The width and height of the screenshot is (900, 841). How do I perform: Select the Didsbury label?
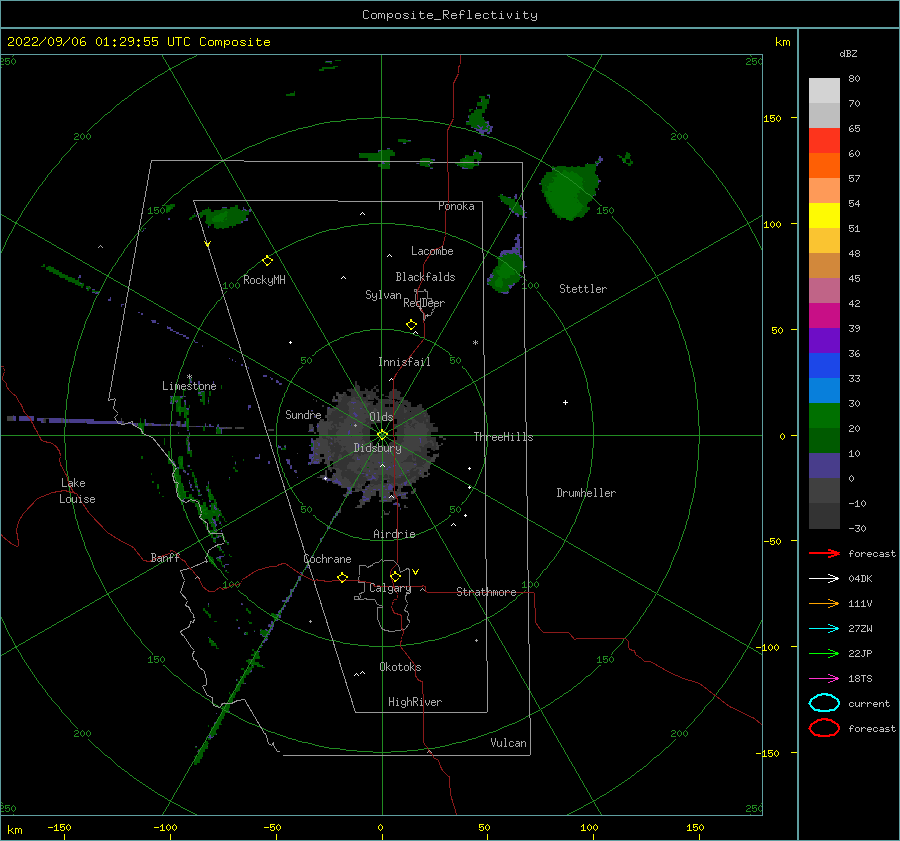point(378,448)
